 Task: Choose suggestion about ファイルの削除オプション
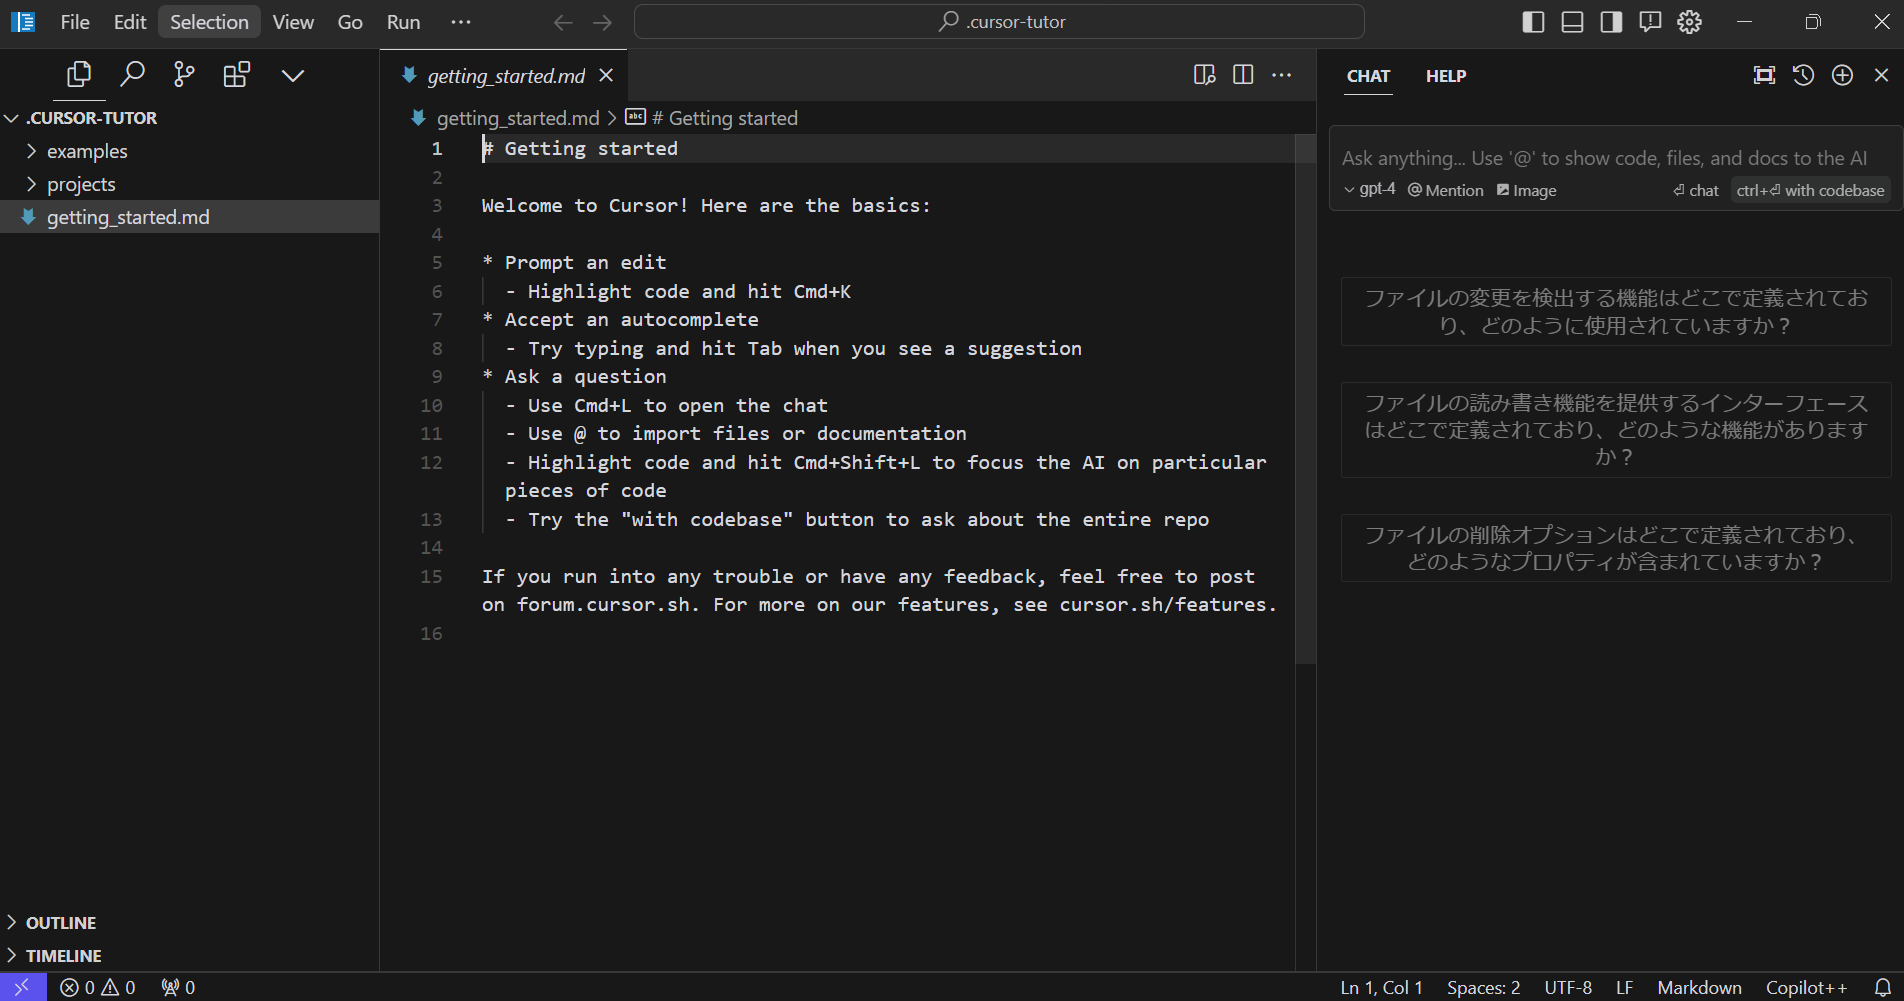tap(1616, 548)
